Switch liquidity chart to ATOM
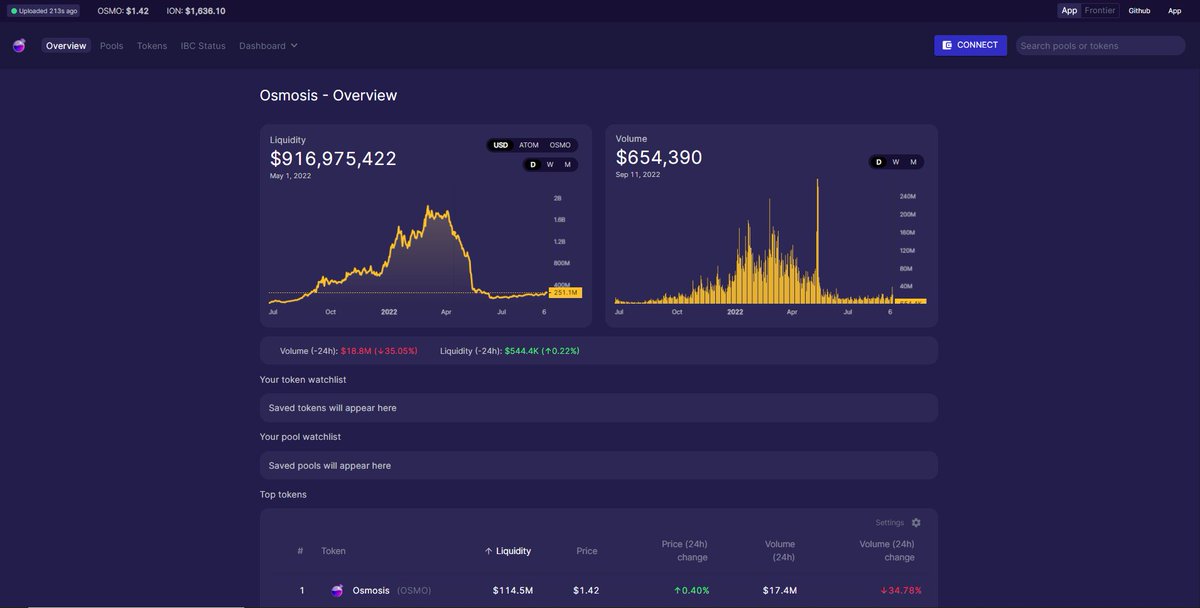 [x=529, y=145]
